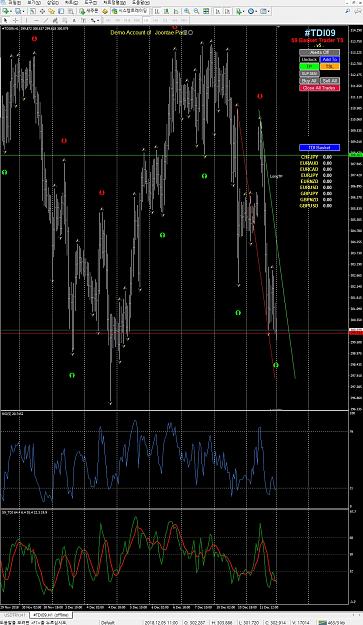Click the GBPUSD basket row
Screen dimensions: 363x625
click(316, 206)
